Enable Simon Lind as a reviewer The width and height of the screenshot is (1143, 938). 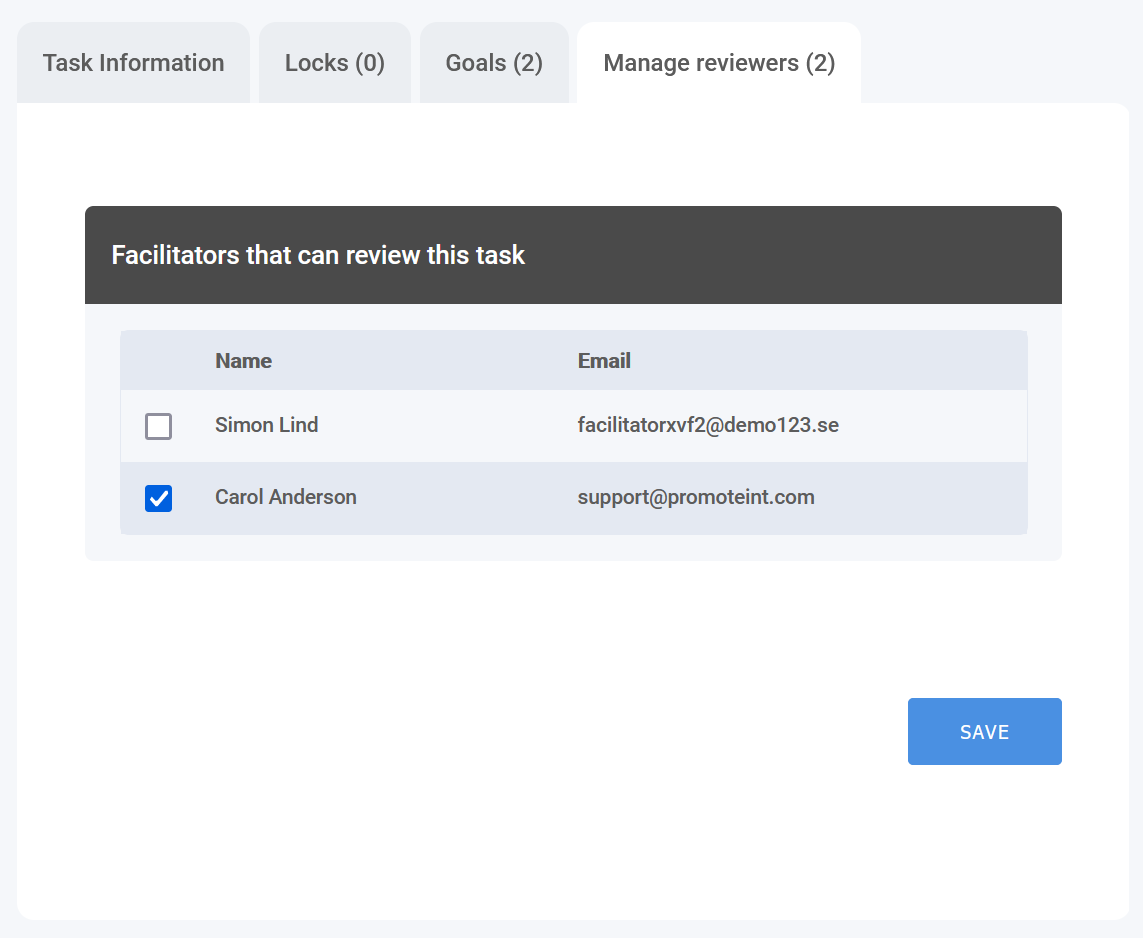point(158,426)
